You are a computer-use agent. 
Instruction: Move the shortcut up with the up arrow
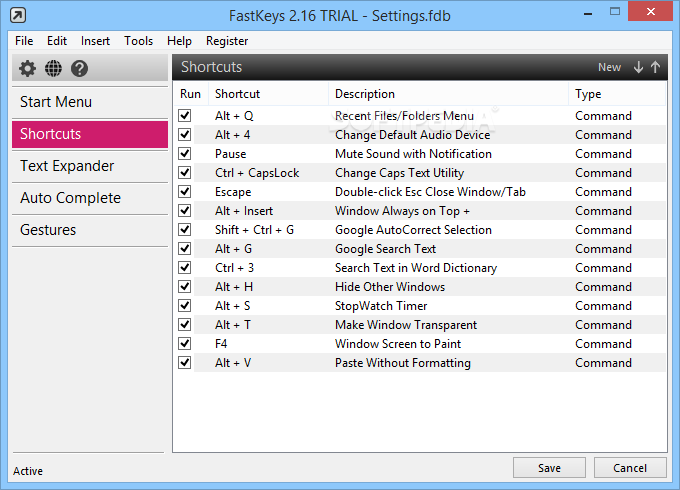click(655, 67)
